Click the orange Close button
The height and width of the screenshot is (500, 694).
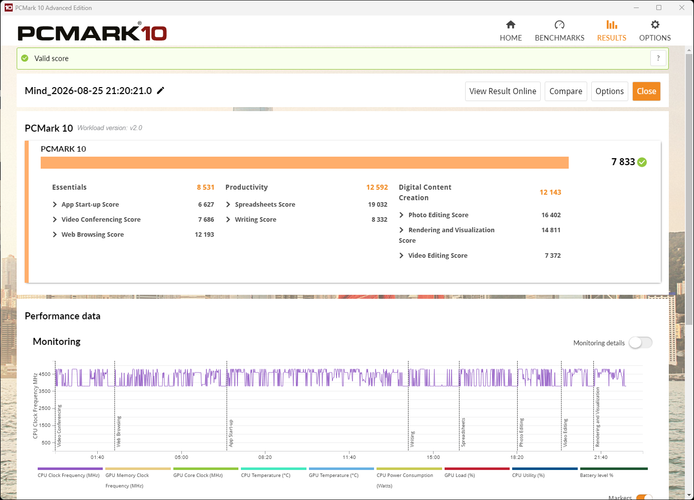tap(646, 91)
